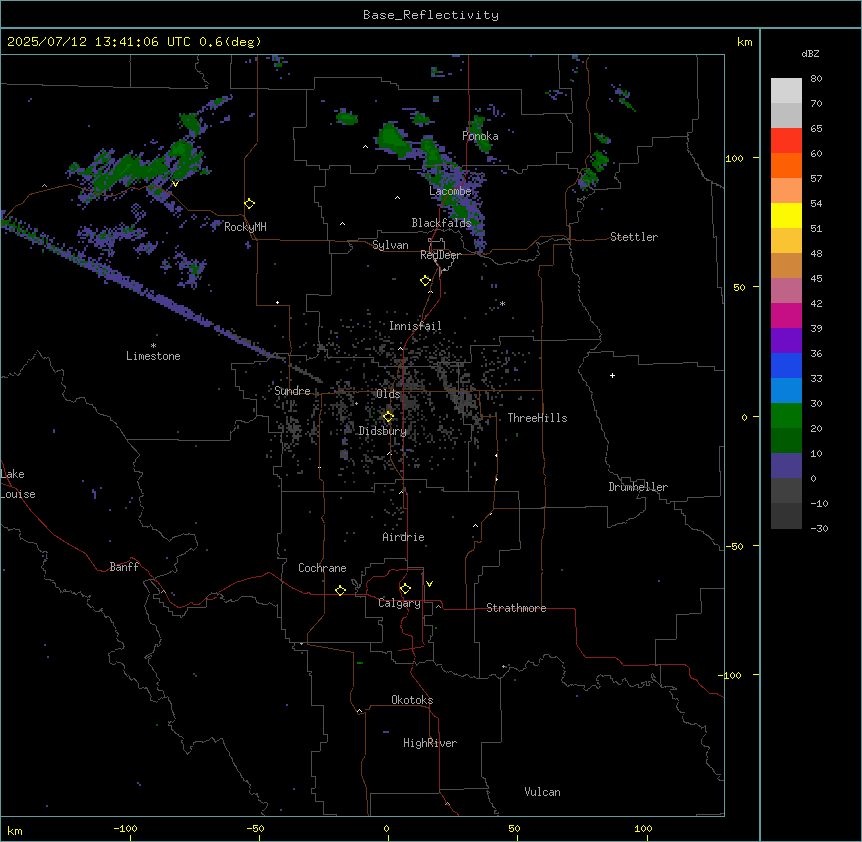The height and width of the screenshot is (842, 862).
Task: Click the purple 36-39 dBZ legend swatch
Action: 786,341
